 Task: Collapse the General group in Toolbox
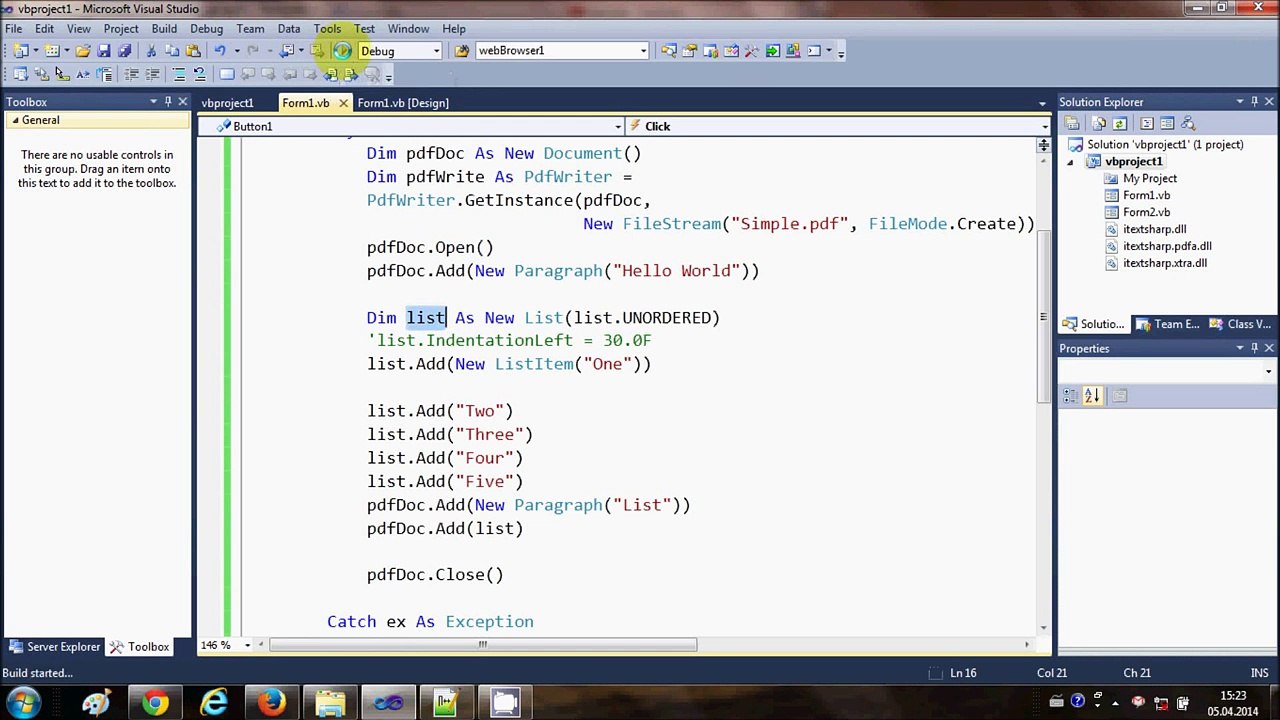[x=14, y=120]
